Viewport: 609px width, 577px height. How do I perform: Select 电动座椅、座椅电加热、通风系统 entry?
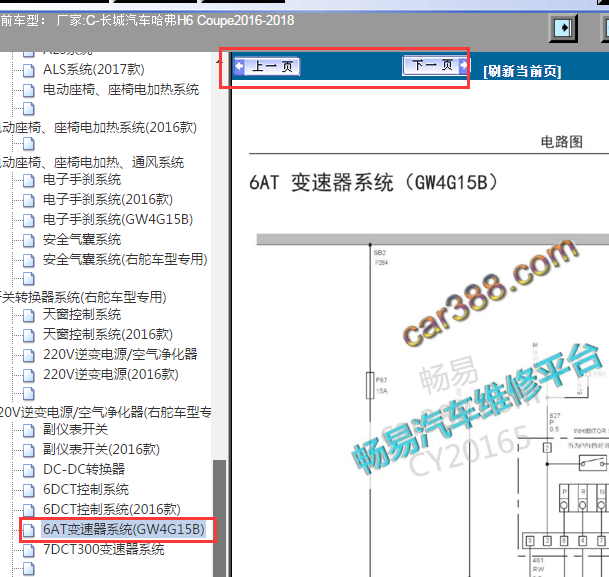point(92,162)
